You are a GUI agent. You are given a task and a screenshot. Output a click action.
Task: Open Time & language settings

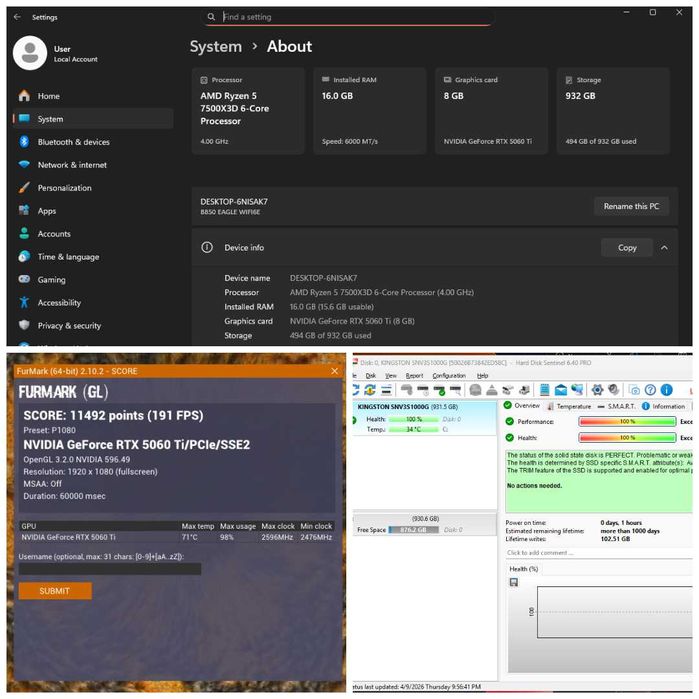(68, 257)
